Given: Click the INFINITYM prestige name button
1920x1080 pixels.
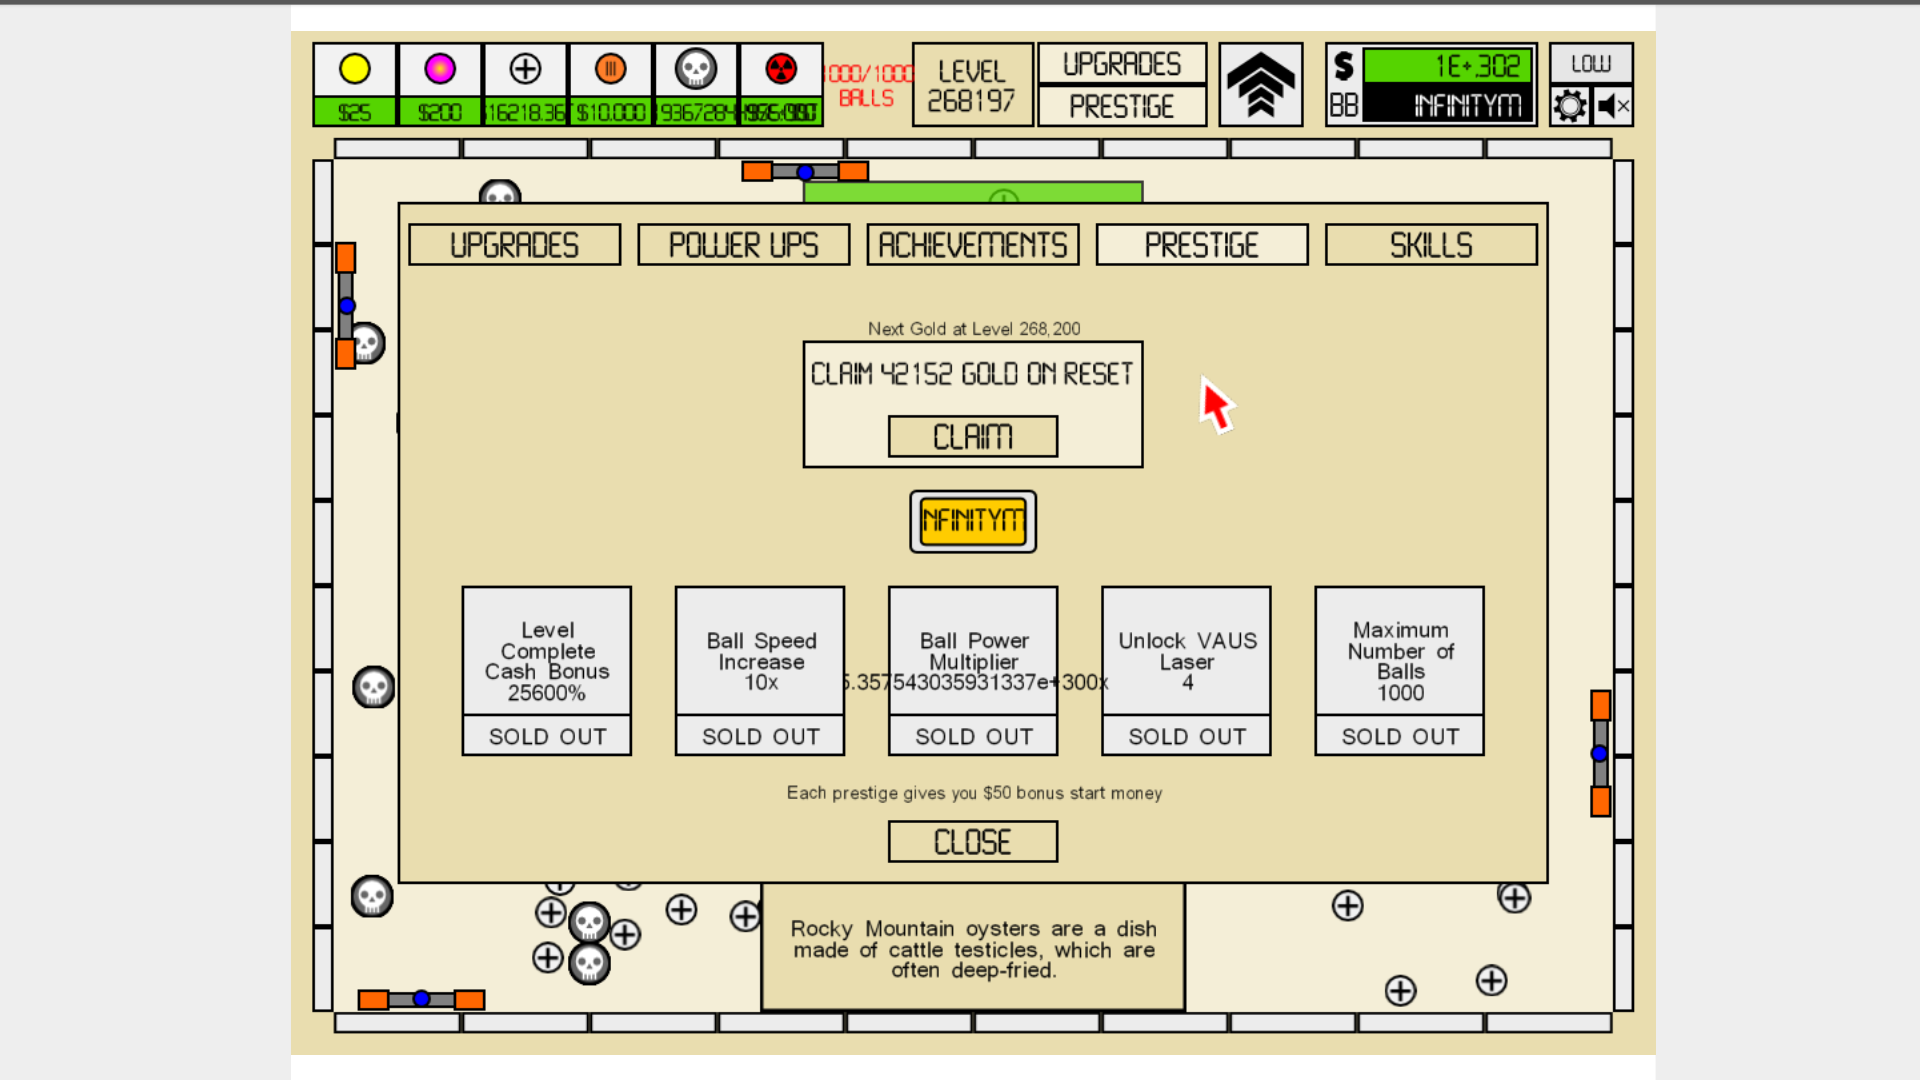Looking at the screenshot, I should [x=973, y=520].
